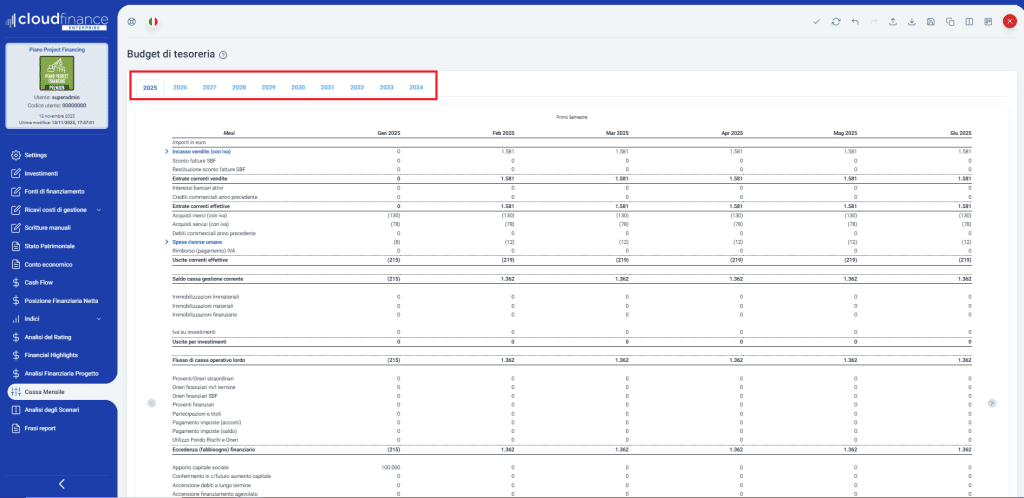
Task: Expand the Spese risorse umane row
Action: [x=166, y=242]
